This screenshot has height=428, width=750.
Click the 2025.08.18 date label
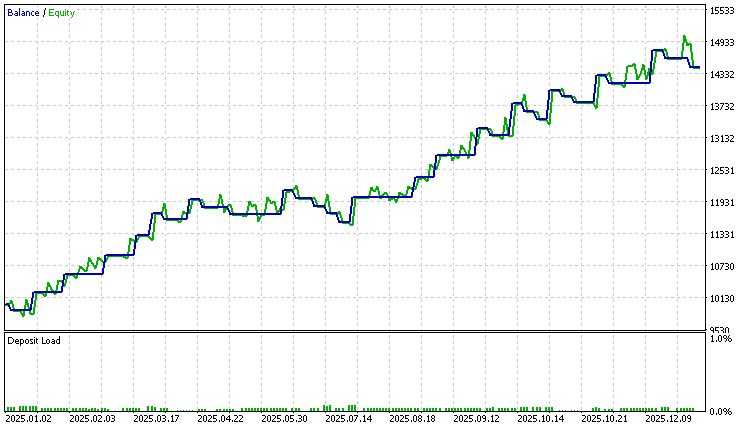point(413,419)
